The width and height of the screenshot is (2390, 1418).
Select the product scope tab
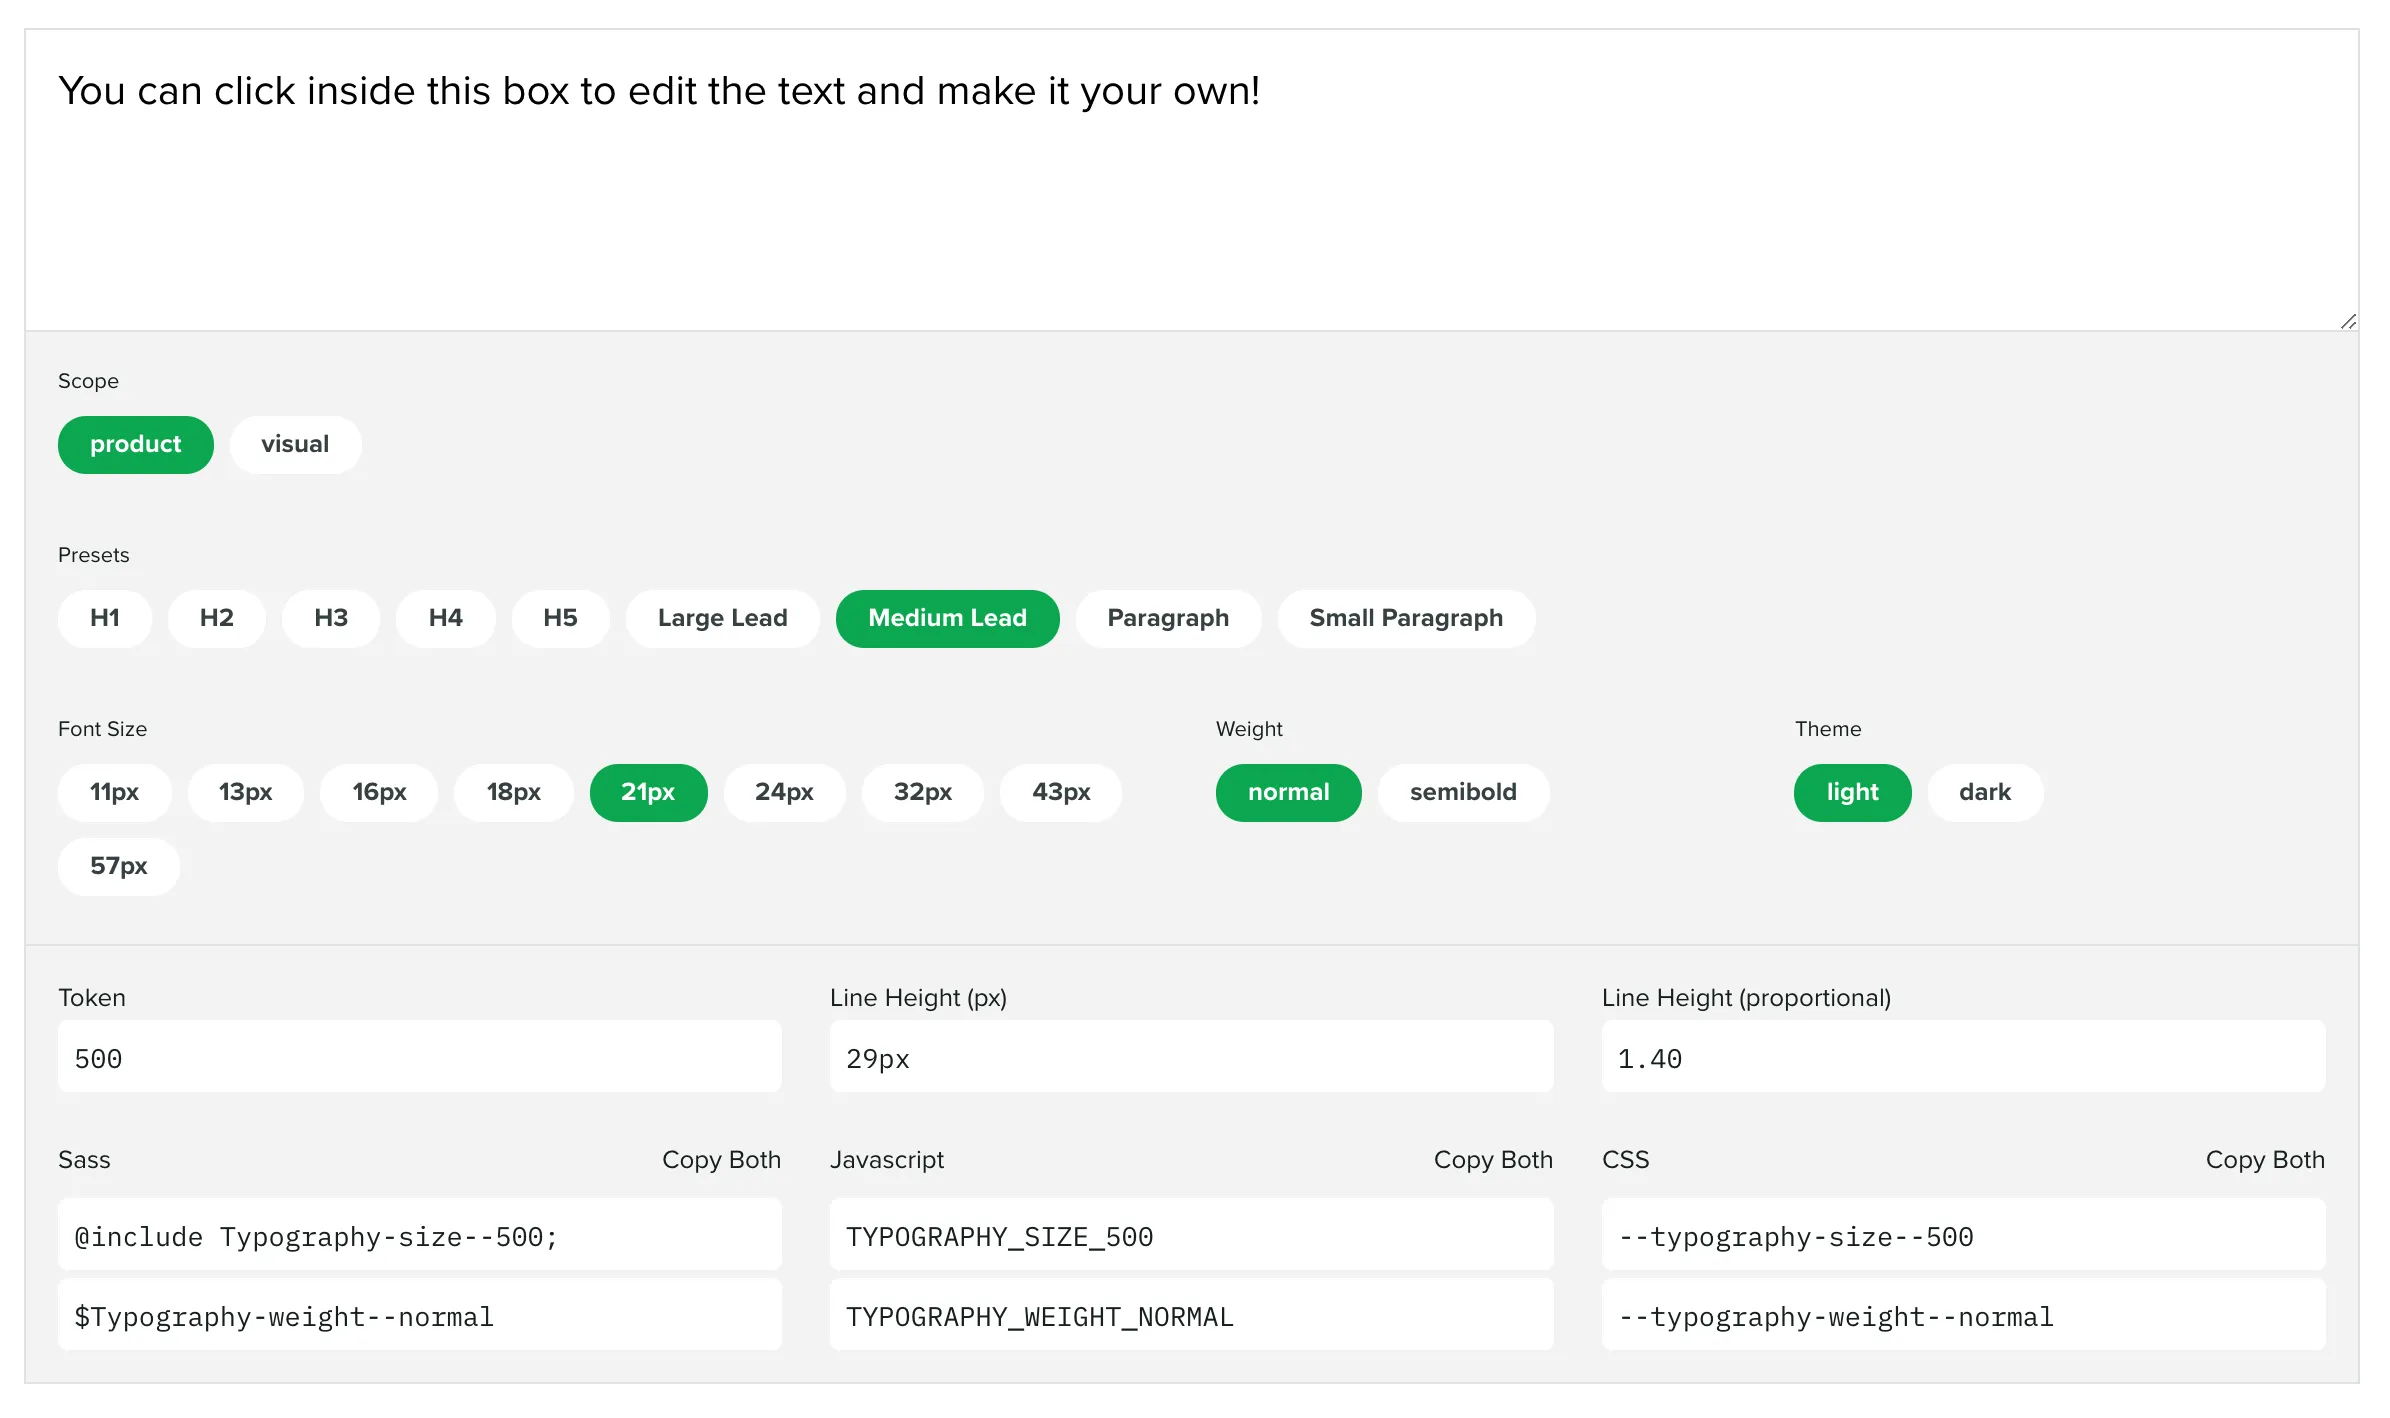[x=135, y=444]
